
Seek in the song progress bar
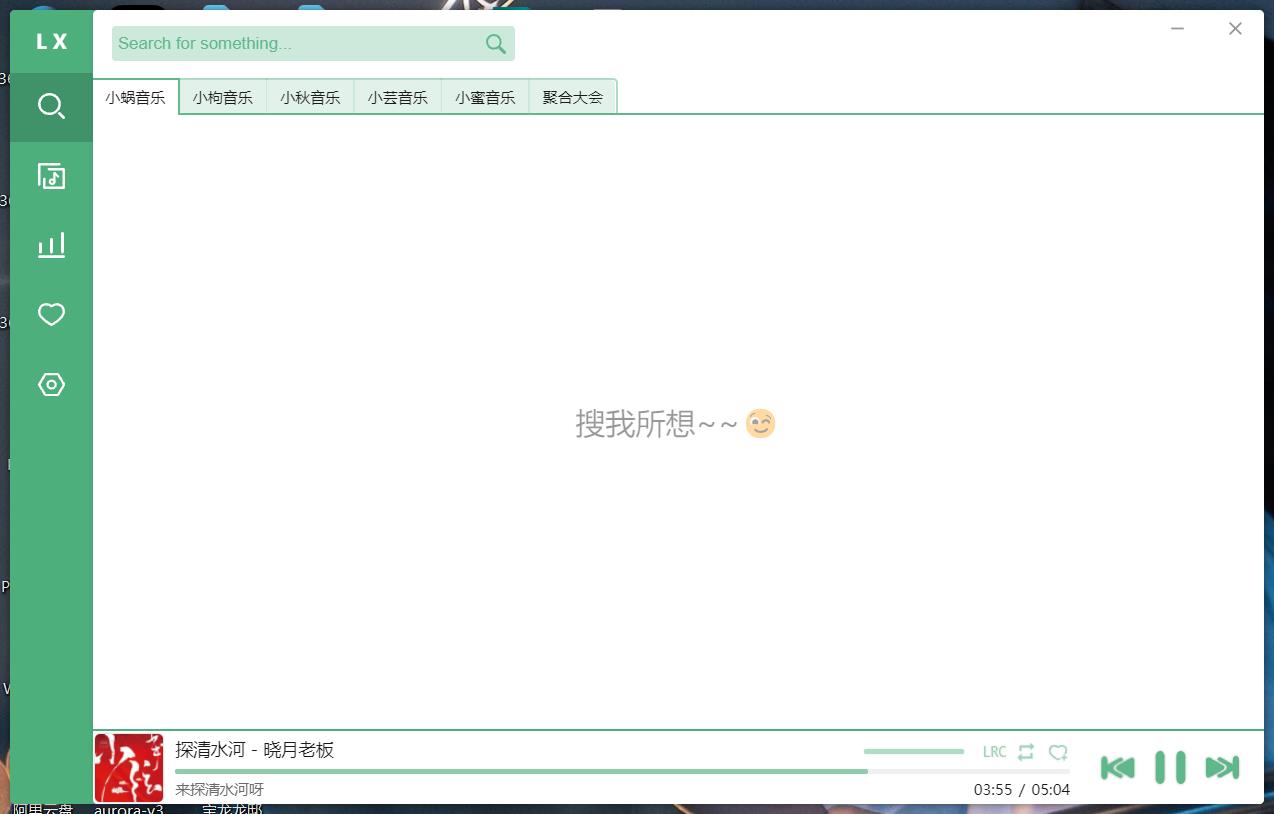click(622, 771)
